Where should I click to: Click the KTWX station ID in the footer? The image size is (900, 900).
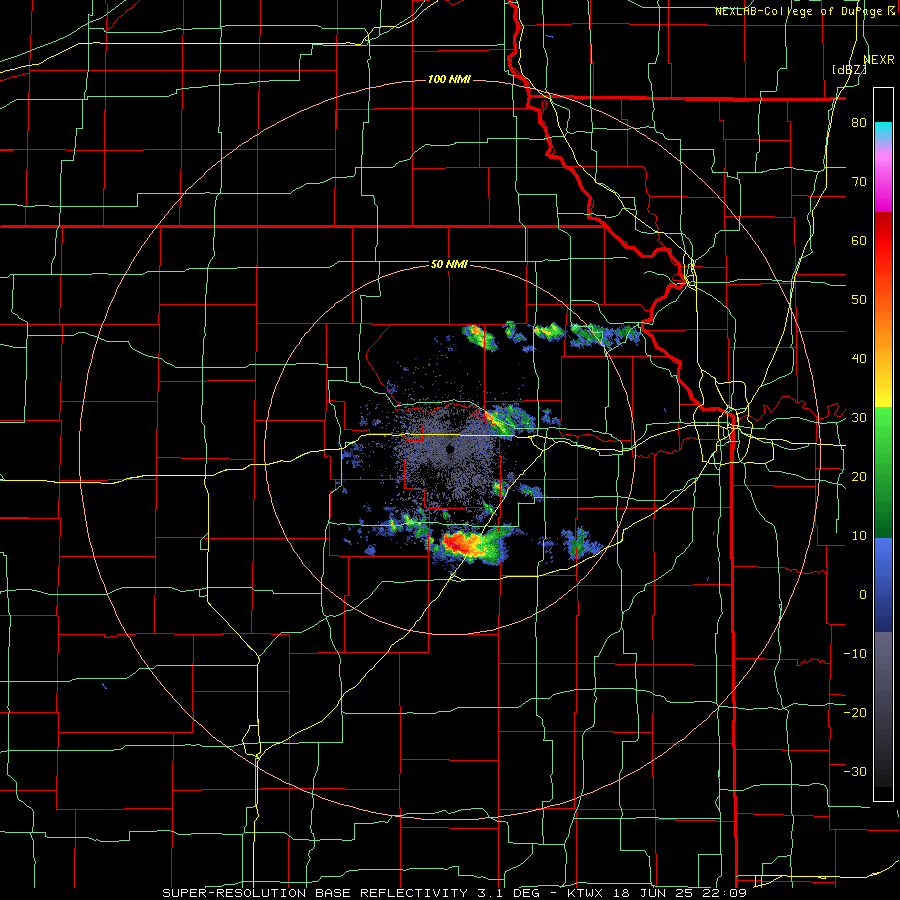584,893
